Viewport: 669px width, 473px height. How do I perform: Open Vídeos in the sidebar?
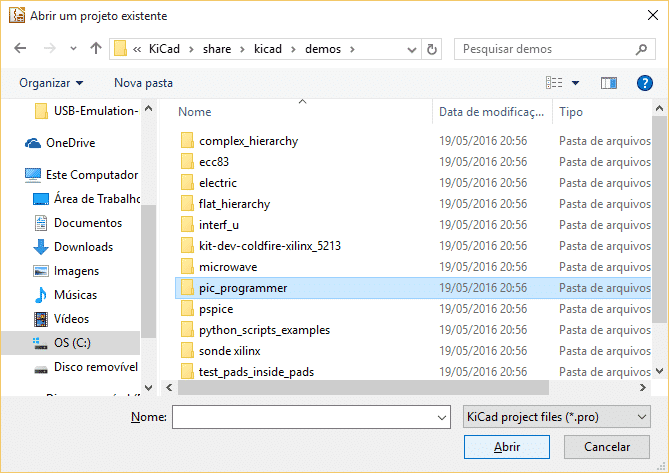[61, 319]
